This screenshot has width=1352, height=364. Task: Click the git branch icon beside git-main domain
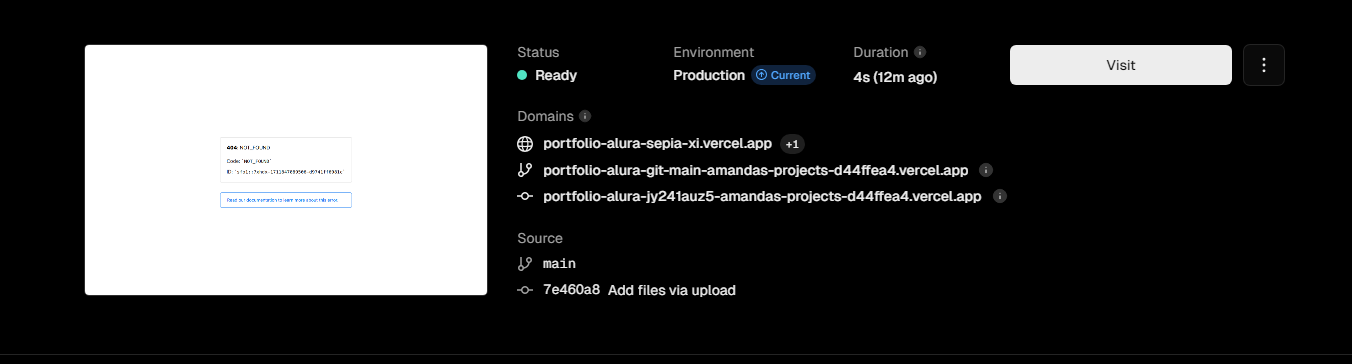coord(525,170)
